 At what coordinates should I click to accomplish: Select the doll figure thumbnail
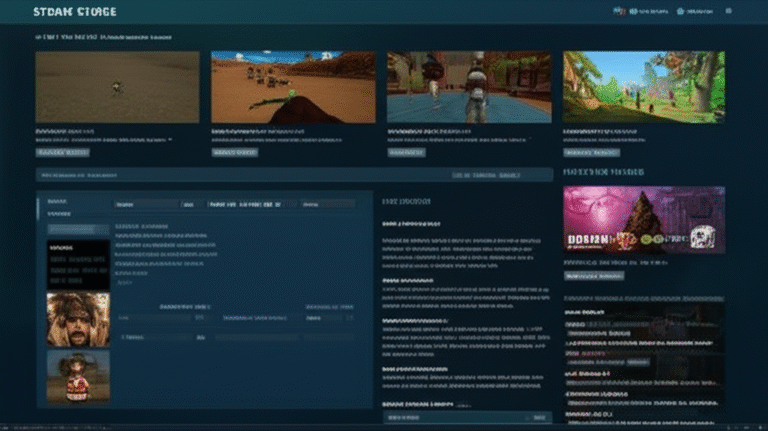[78, 377]
